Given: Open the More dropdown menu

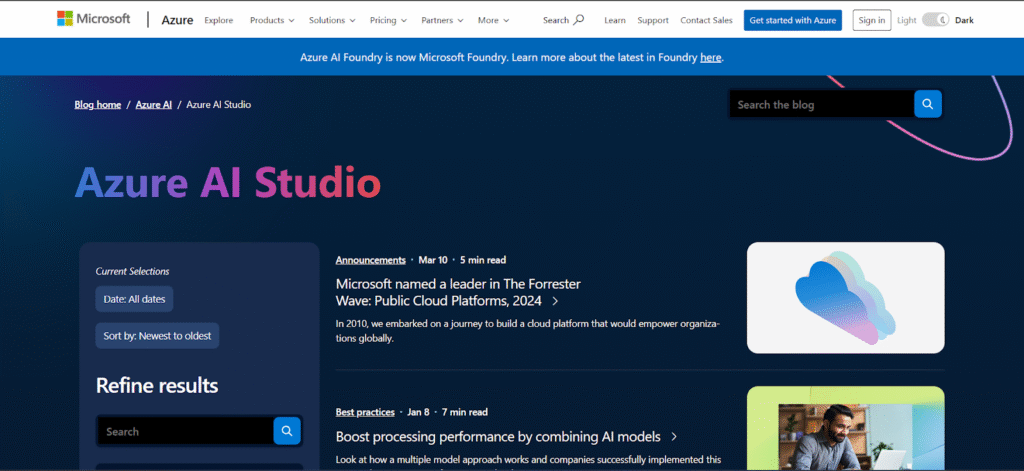Looking at the screenshot, I should point(493,20).
